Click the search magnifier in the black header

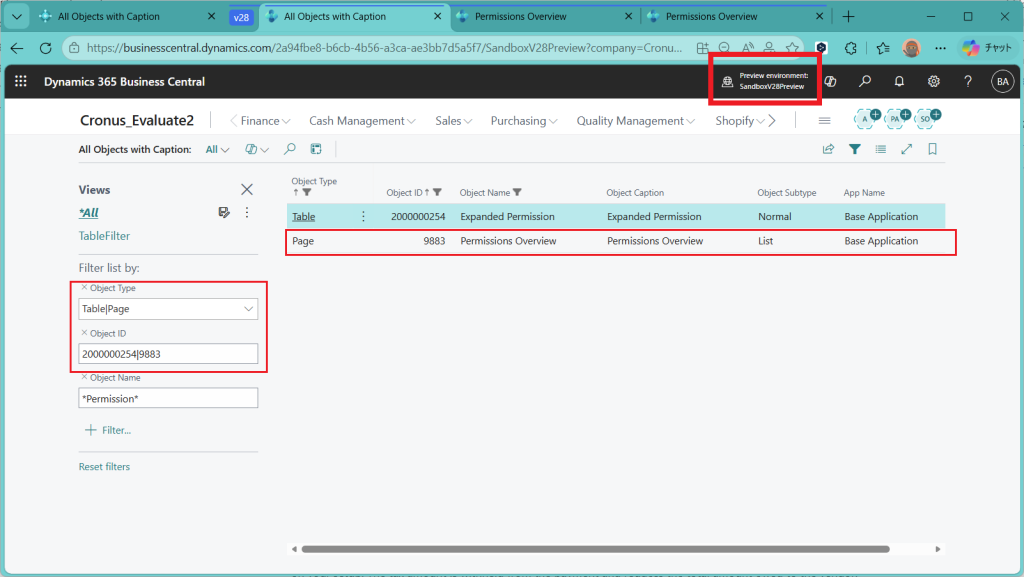(865, 82)
